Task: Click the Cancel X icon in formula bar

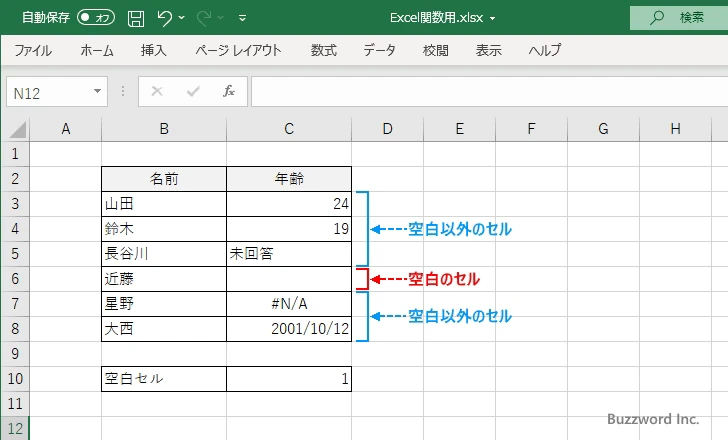Action: 157,91
